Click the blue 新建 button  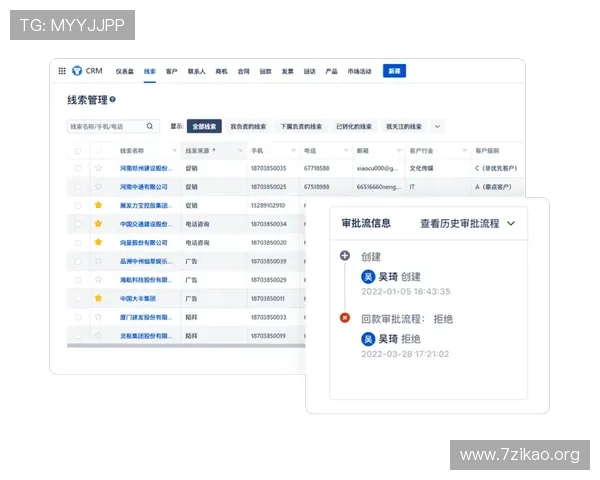(x=394, y=71)
